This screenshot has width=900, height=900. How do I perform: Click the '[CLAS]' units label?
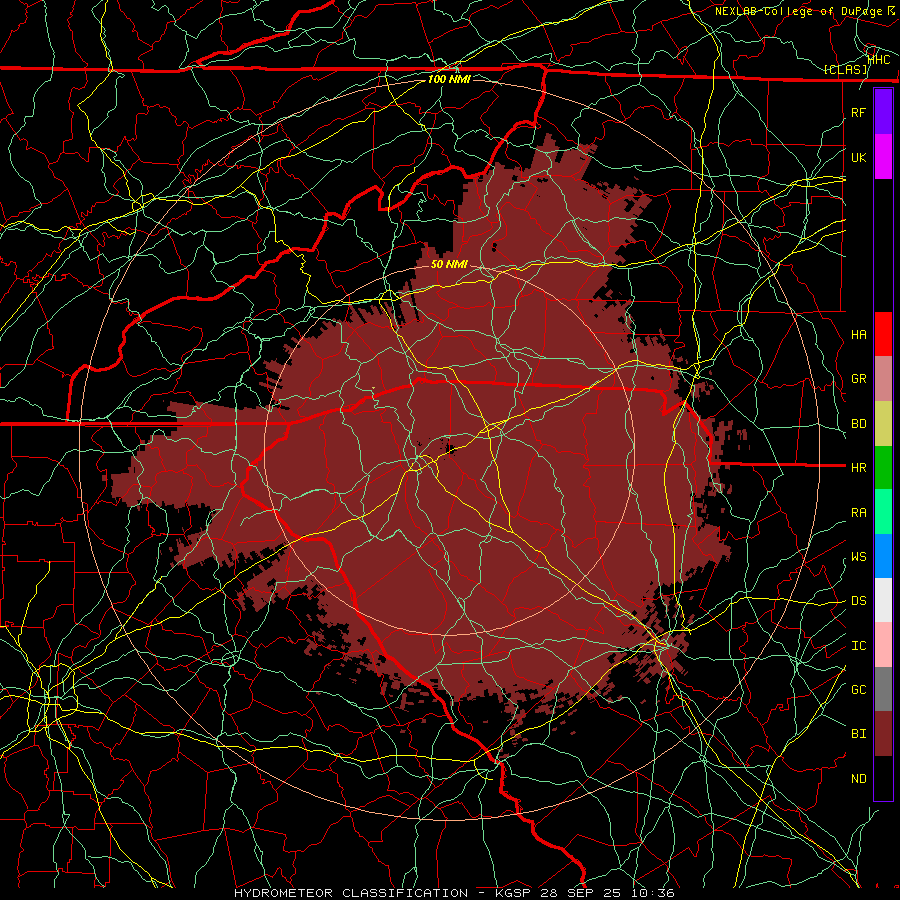(x=845, y=69)
